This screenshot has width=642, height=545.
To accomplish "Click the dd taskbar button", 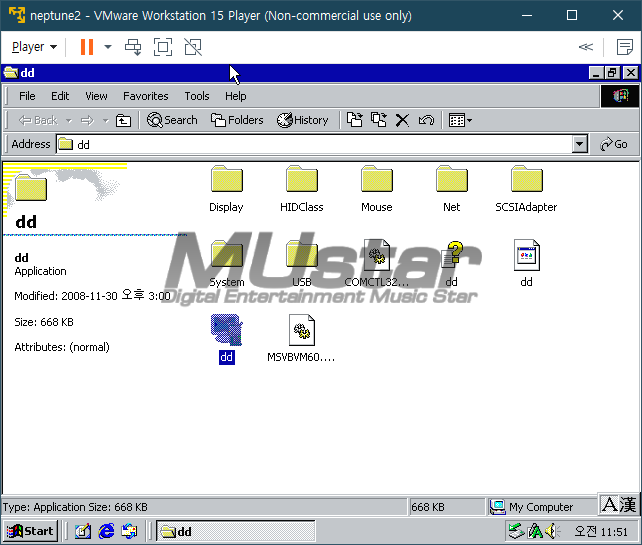I will (236, 531).
